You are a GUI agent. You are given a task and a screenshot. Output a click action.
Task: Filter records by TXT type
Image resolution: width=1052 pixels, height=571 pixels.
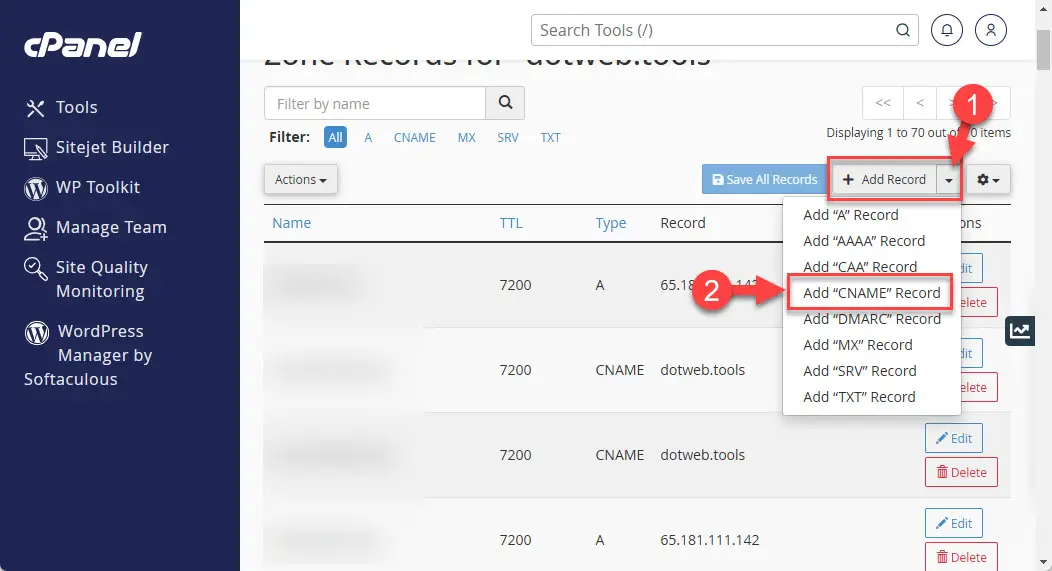tap(550, 138)
